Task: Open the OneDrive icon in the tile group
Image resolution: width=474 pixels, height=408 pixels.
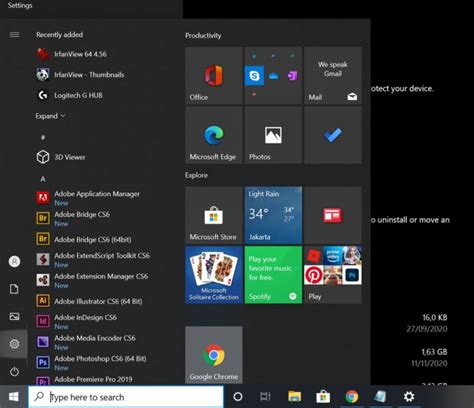Action: coord(274,76)
